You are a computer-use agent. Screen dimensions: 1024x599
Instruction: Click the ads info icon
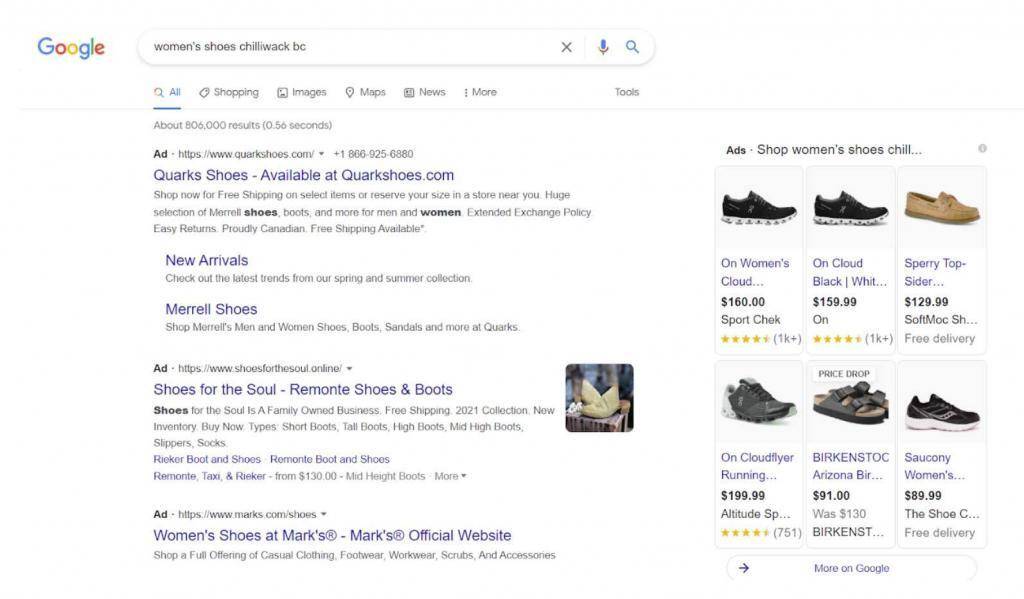click(982, 149)
